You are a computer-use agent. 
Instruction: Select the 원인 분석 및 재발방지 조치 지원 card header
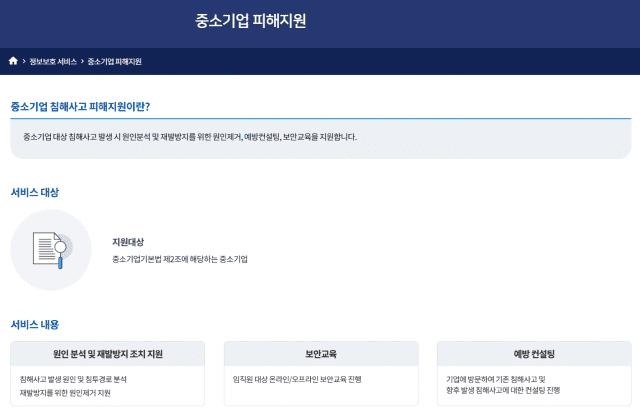coord(107,354)
